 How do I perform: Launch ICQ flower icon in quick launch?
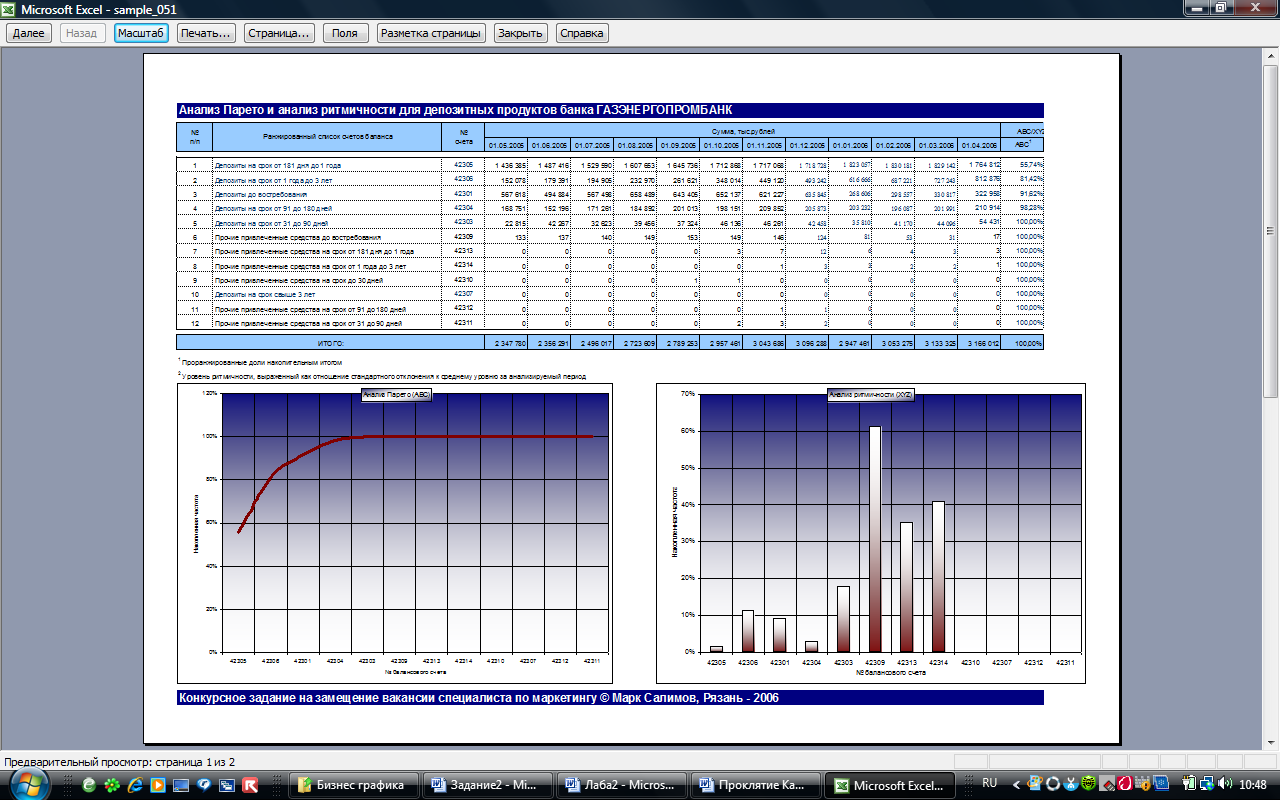112,785
